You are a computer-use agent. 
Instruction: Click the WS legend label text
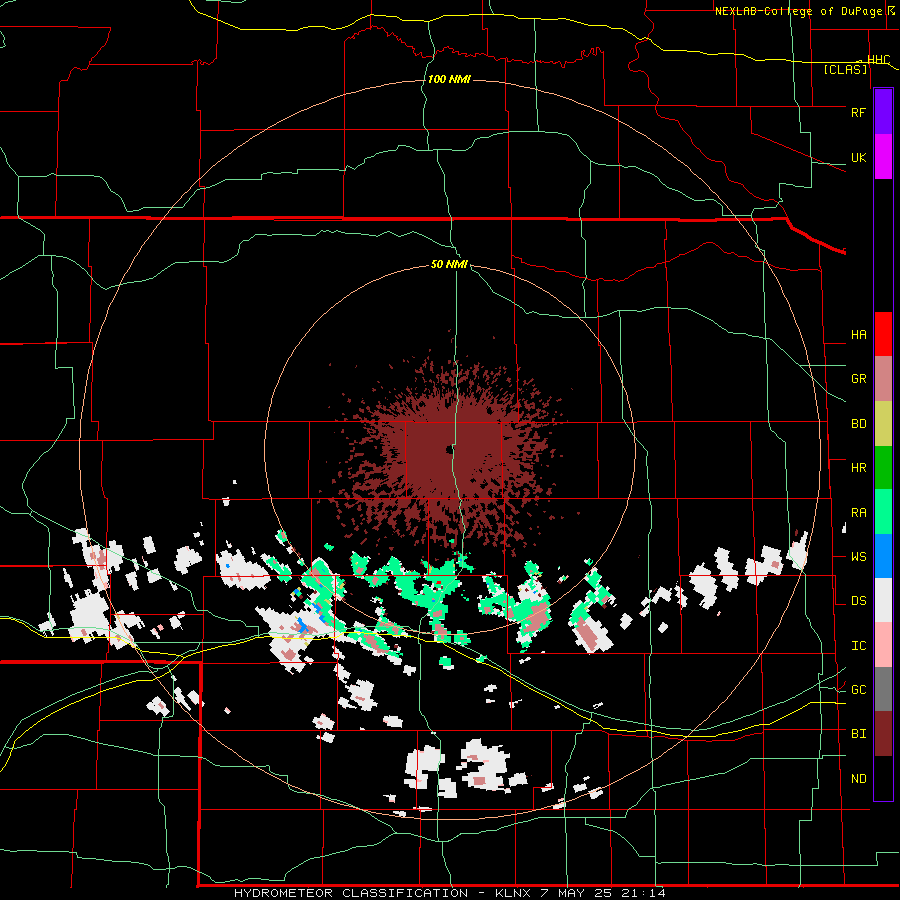tap(859, 557)
